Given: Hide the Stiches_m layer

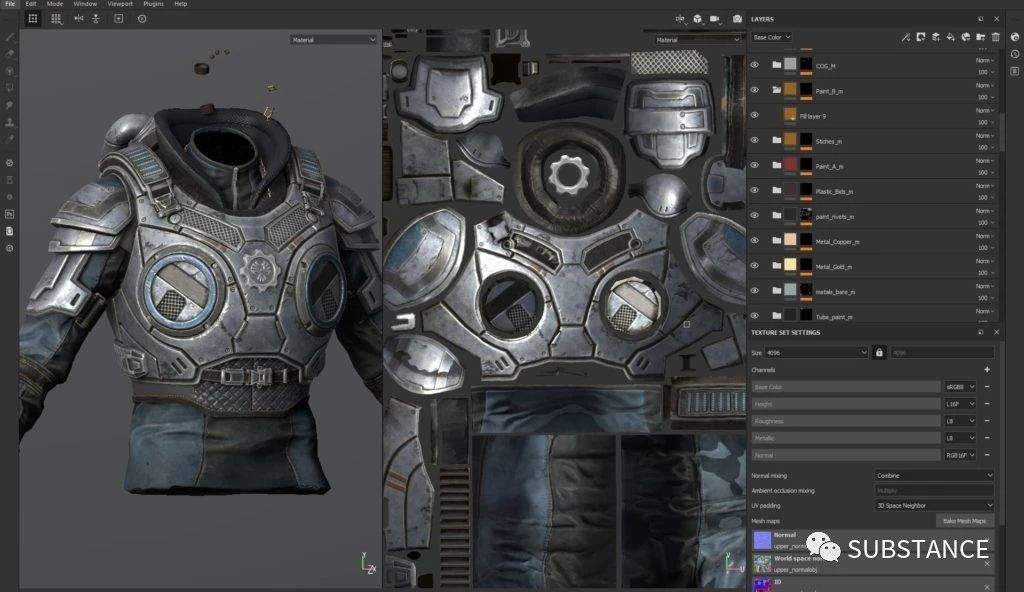Looking at the screenshot, I should tap(754, 140).
